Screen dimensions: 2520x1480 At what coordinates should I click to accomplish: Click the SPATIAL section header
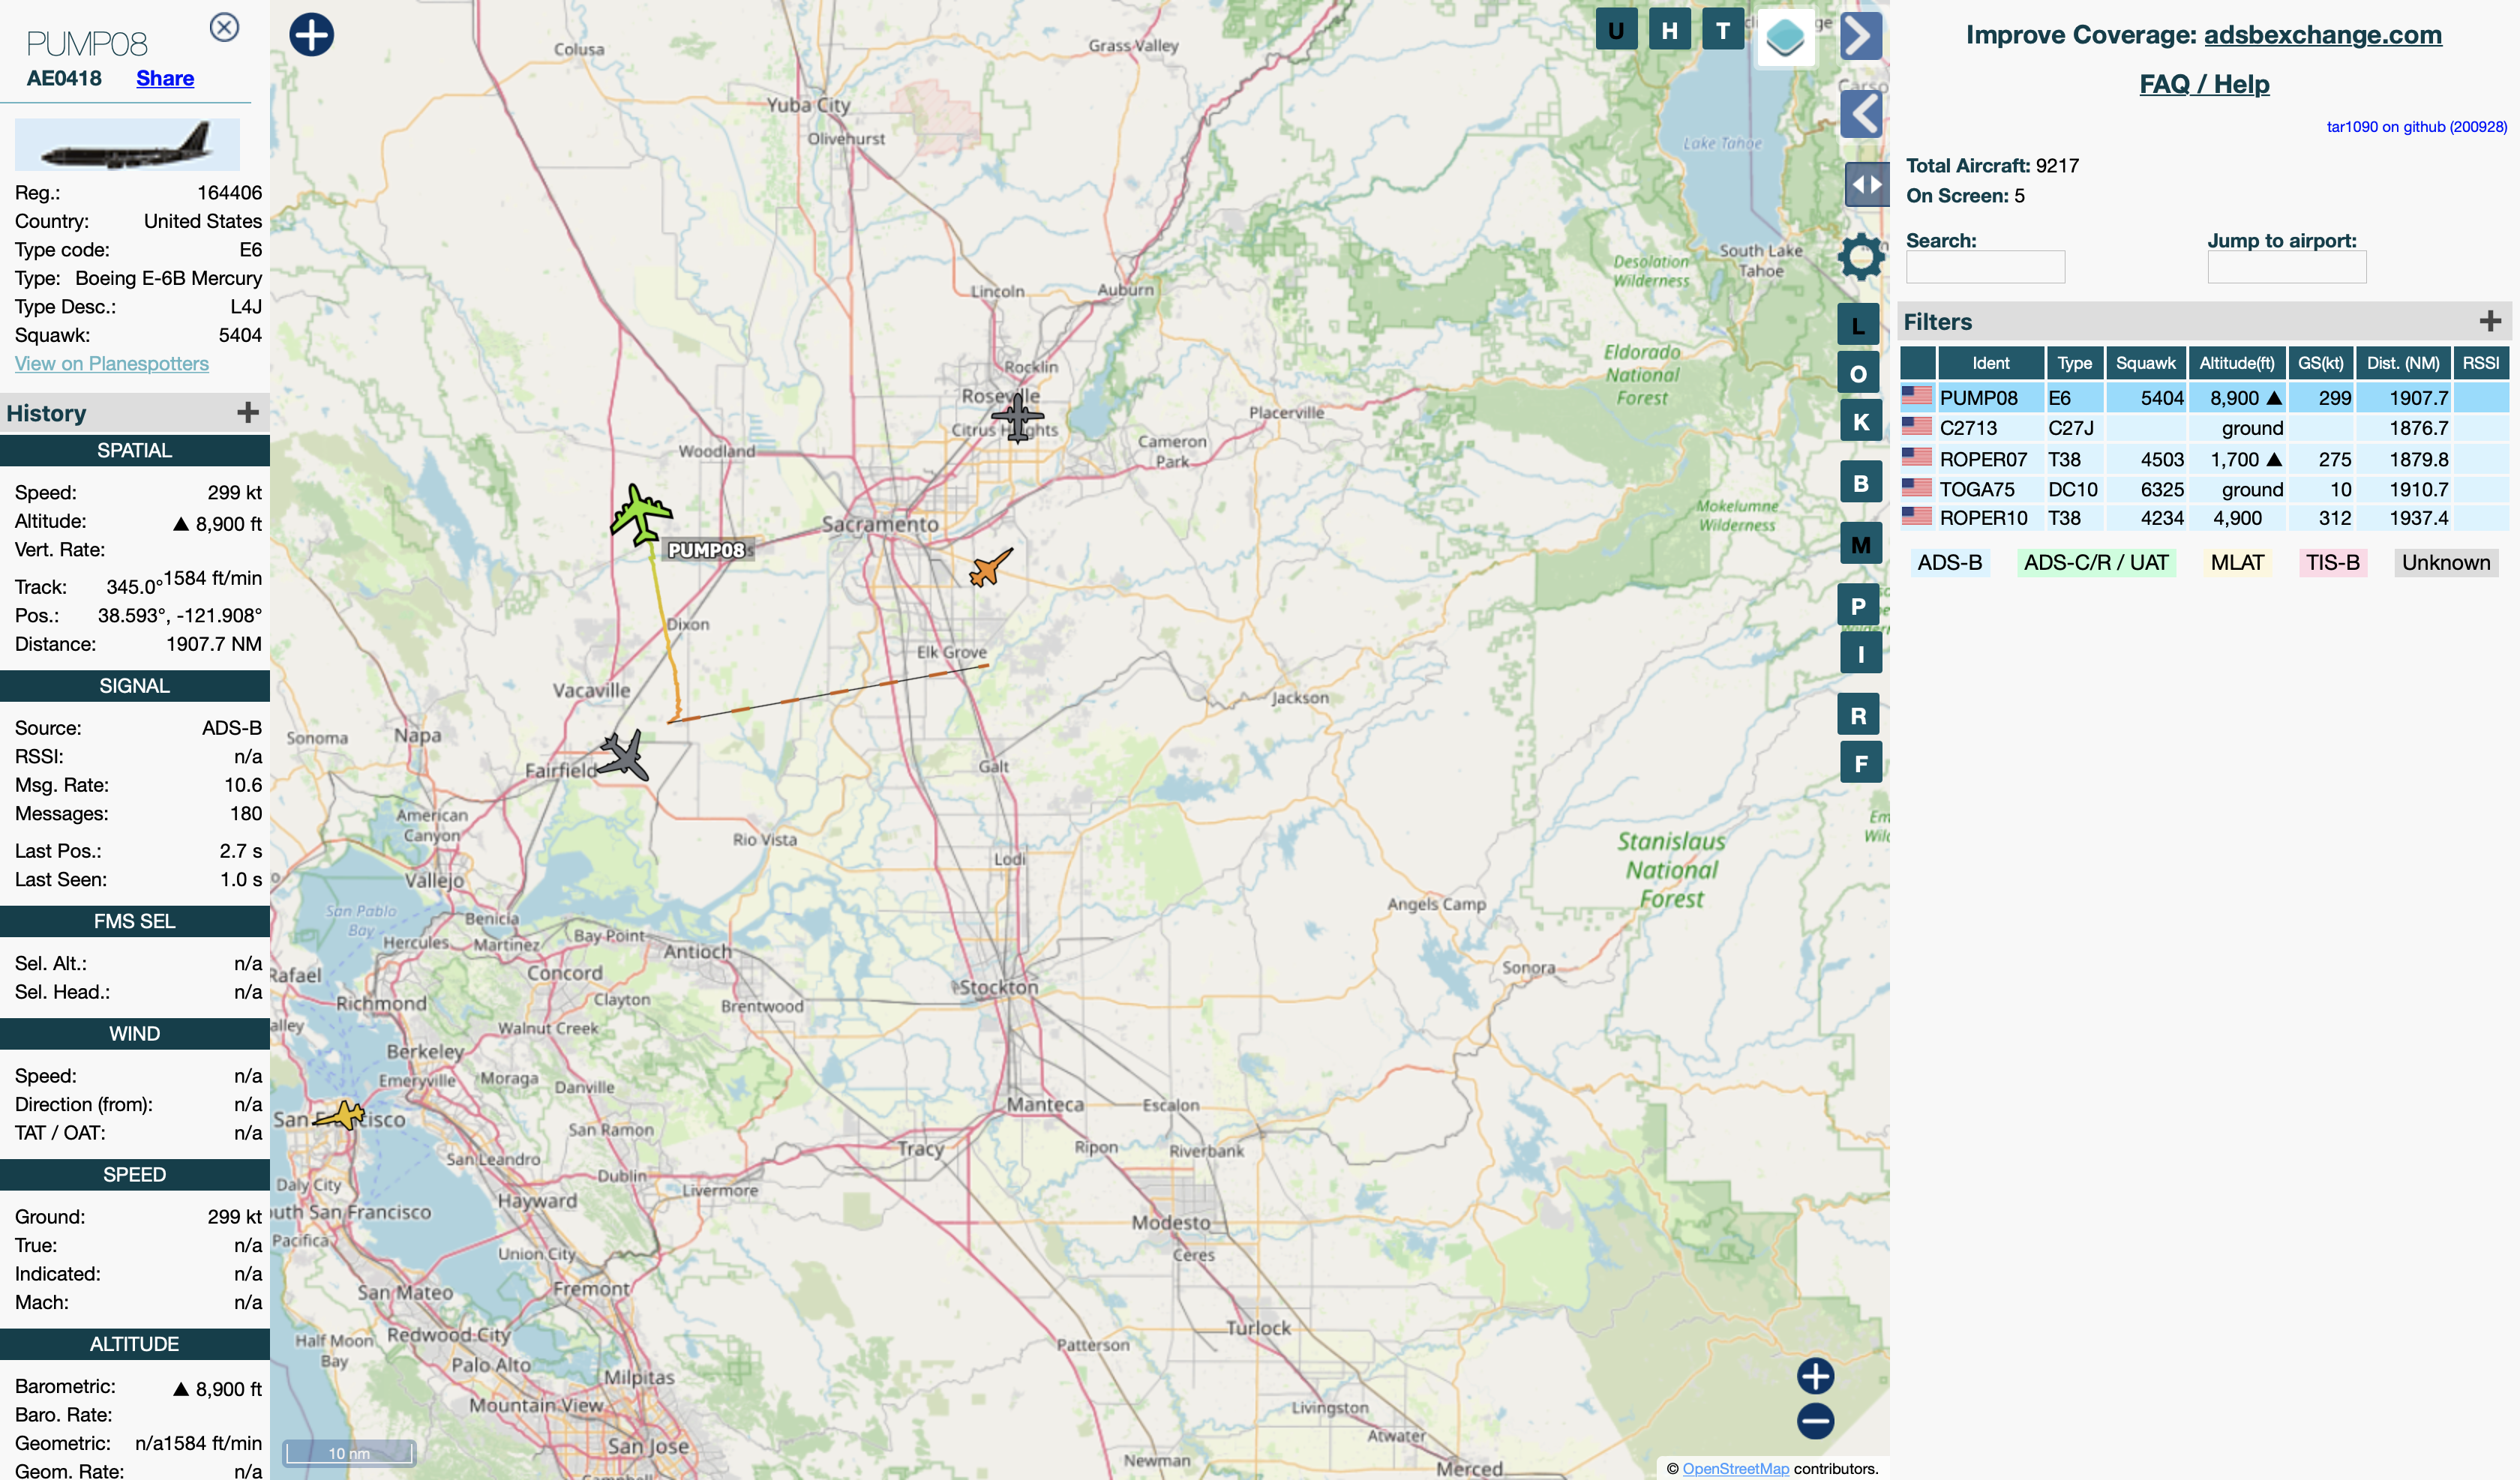point(135,450)
